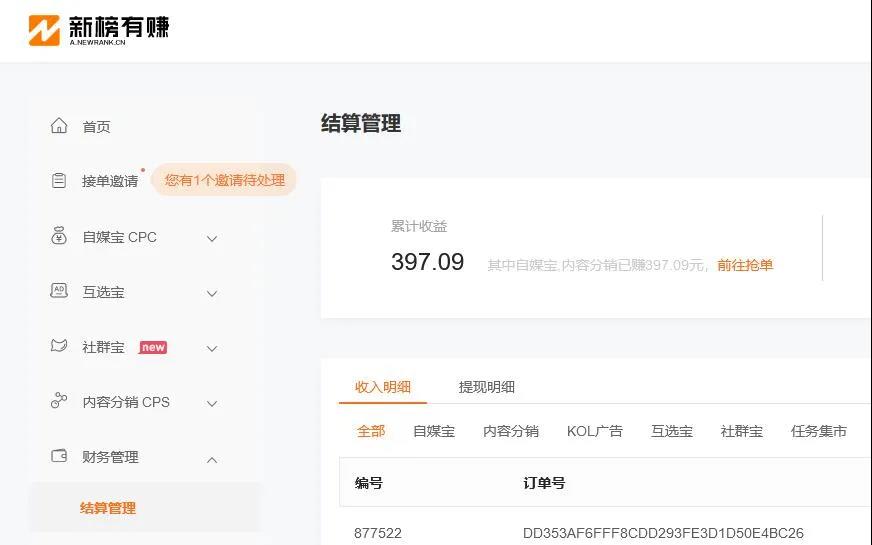Click the 首页 home icon
The height and width of the screenshot is (545, 872).
click(59, 126)
